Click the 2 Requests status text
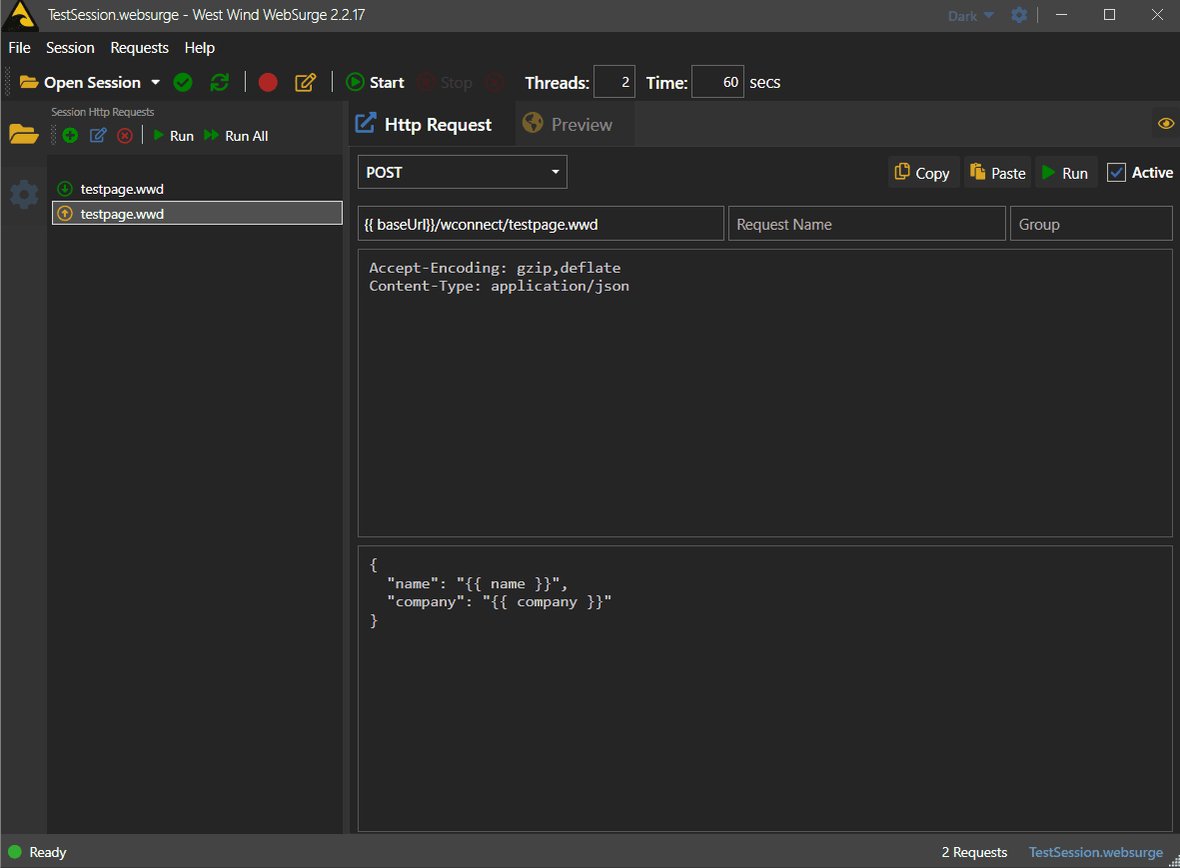1180x868 pixels. (974, 852)
